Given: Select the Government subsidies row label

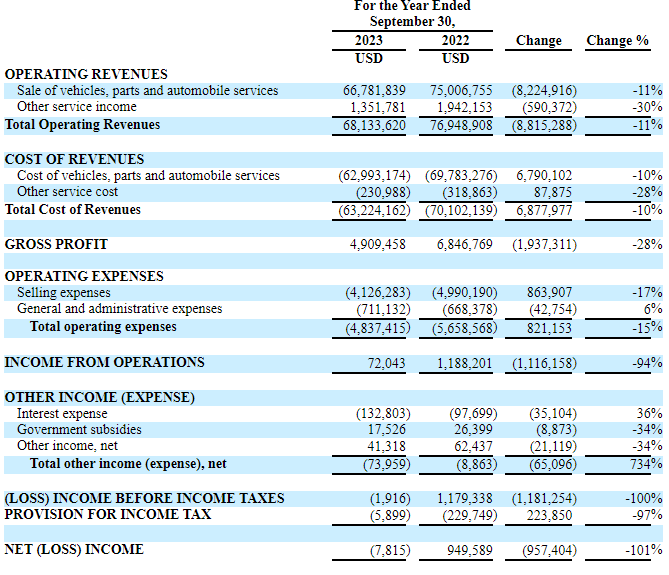Looking at the screenshot, I should pos(79,430).
